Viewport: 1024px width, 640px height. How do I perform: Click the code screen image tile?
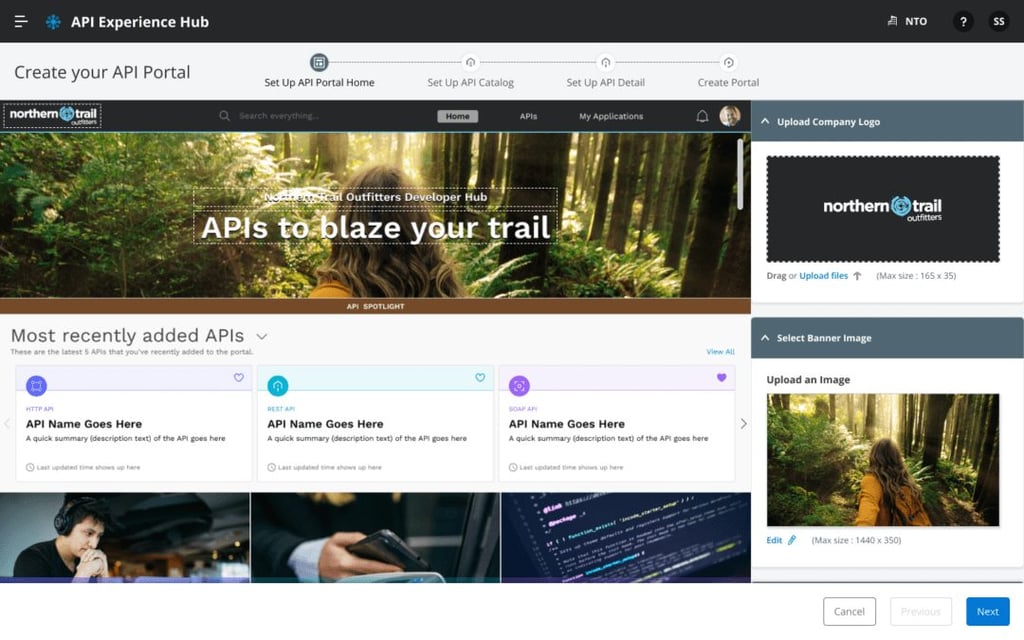(x=626, y=537)
